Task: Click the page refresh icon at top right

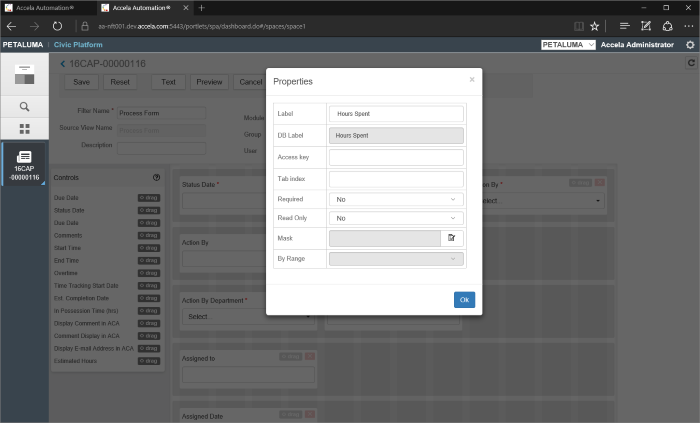Action: tap(690, 63)
